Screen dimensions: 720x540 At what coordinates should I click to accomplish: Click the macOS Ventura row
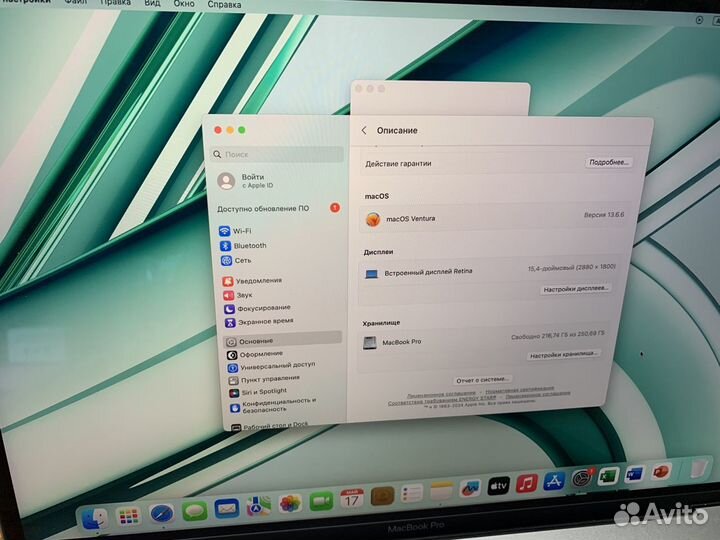tap(496, 218)
